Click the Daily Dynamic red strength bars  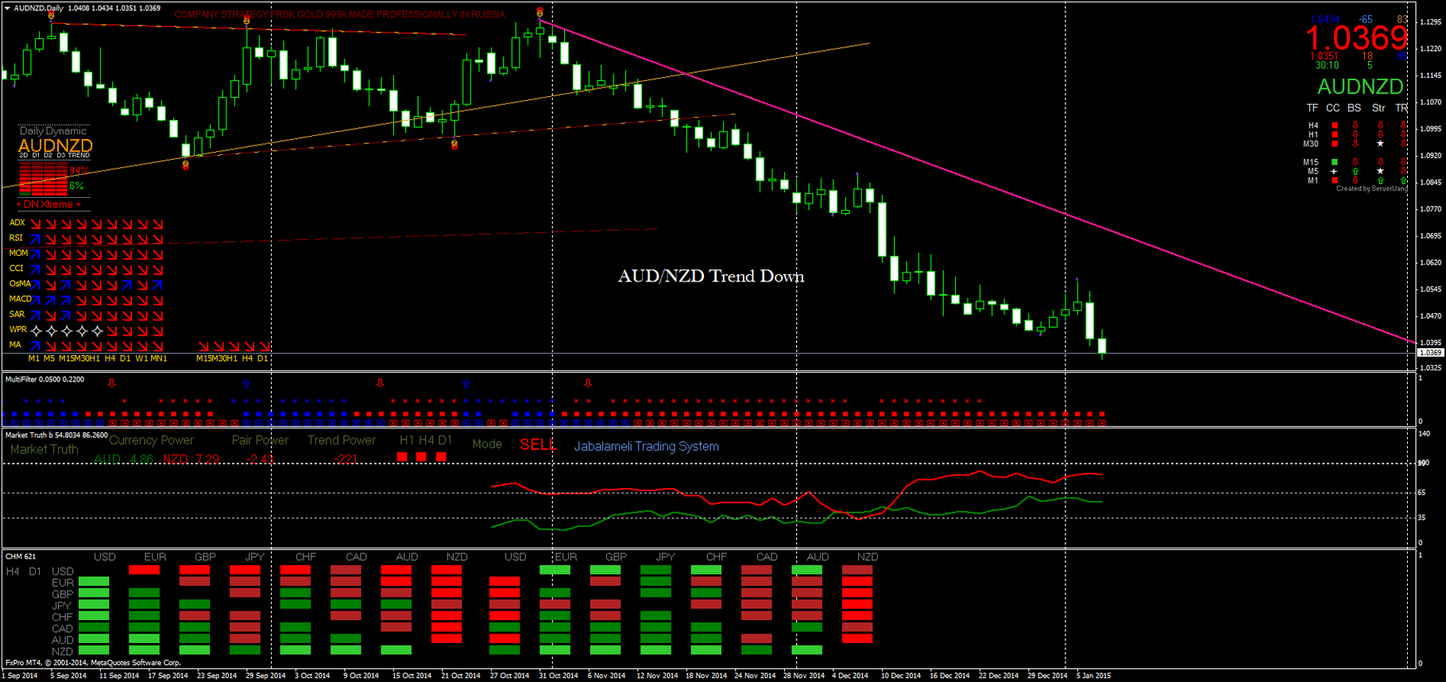tap(43, 179)
